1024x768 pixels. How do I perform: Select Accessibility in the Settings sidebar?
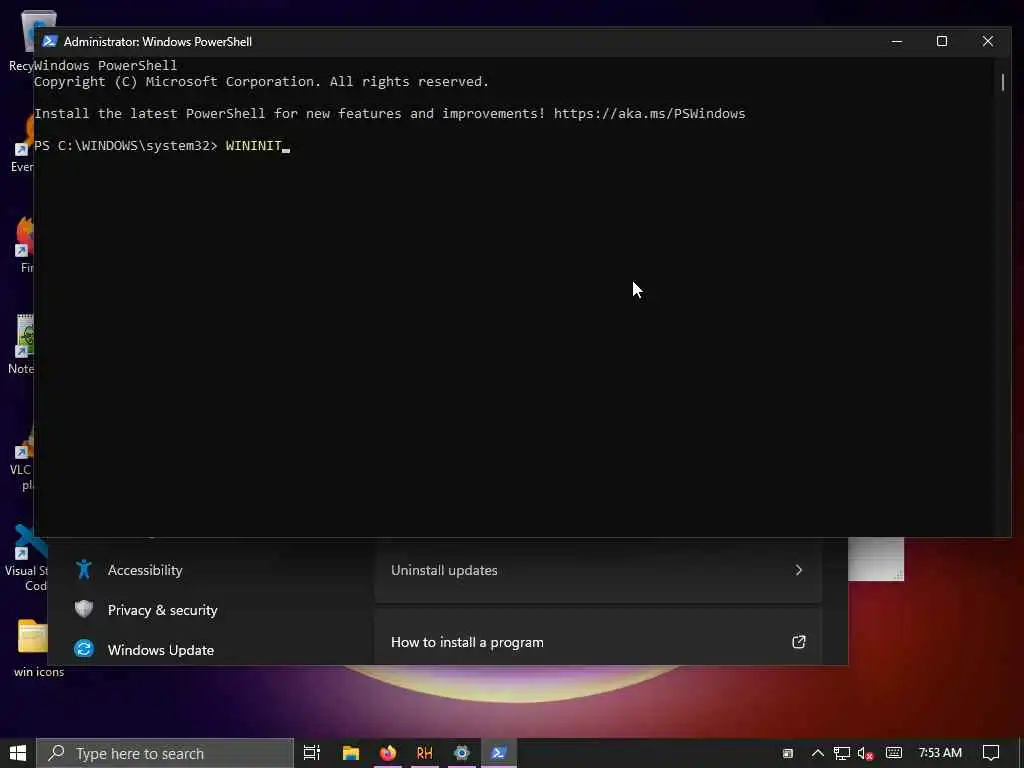[145, 570]
